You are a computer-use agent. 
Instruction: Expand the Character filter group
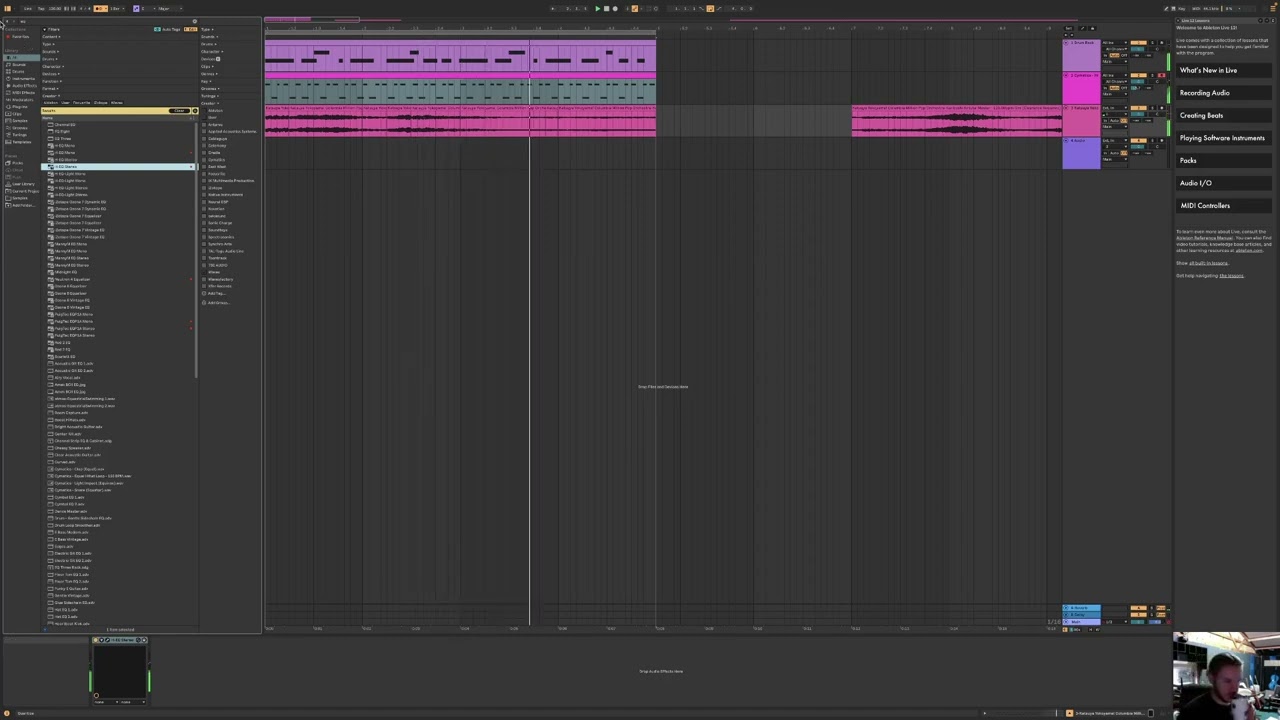(53, 67)
